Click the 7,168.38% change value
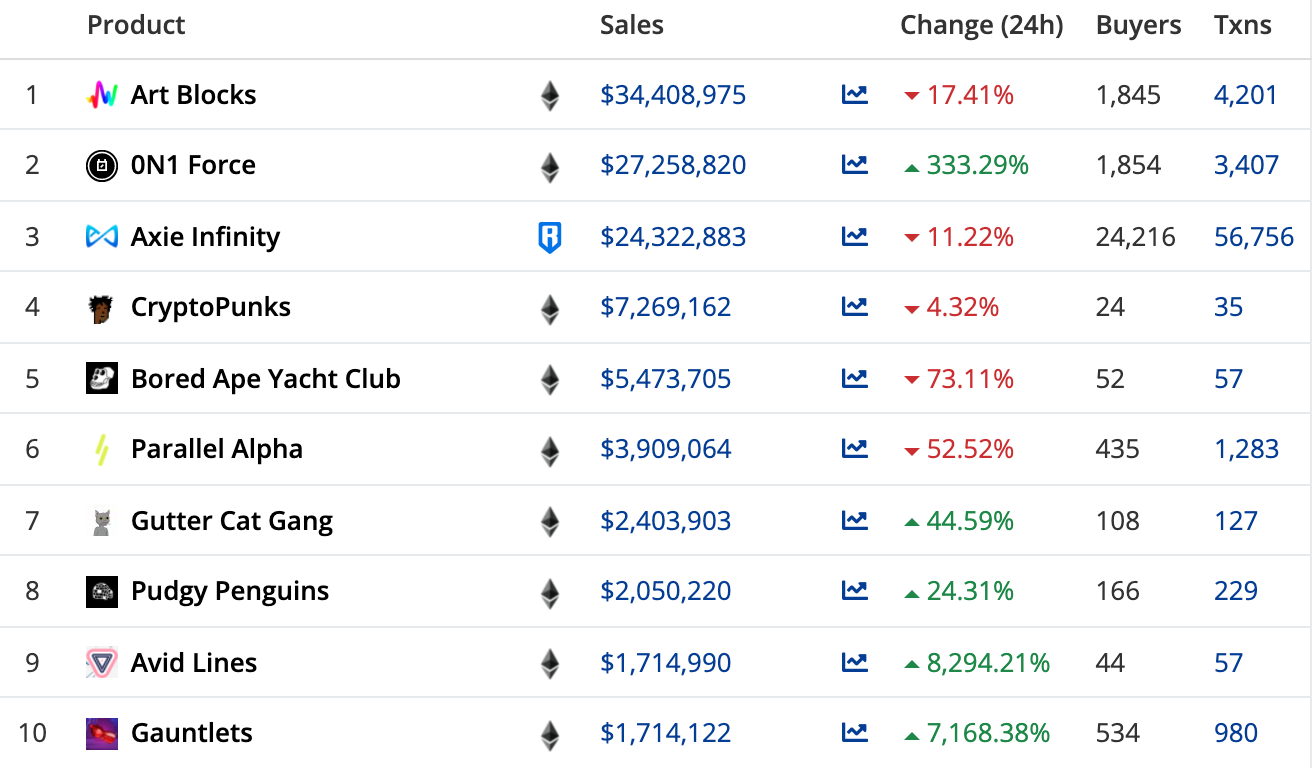Screen dimensions: 1314x768 pyautogui.click(x=989, y=733)
